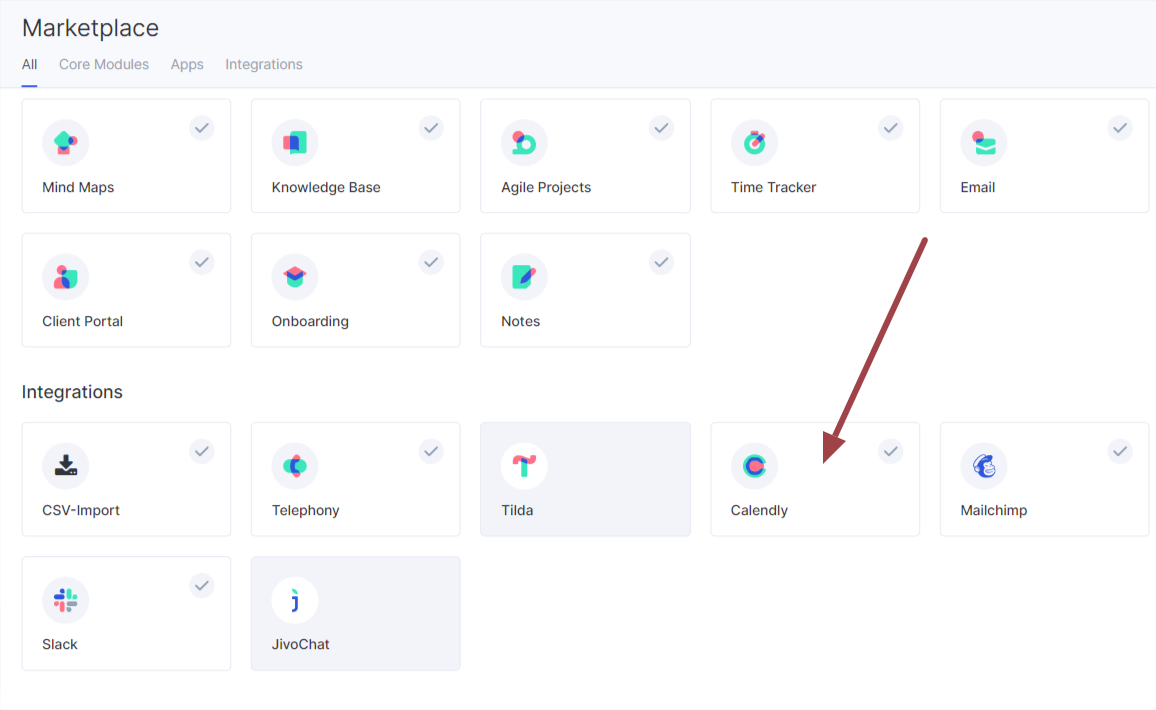Viewport: 1156px width, 710px height.
Task: Switch to the Apps tab
Action: tap(187, 65)
